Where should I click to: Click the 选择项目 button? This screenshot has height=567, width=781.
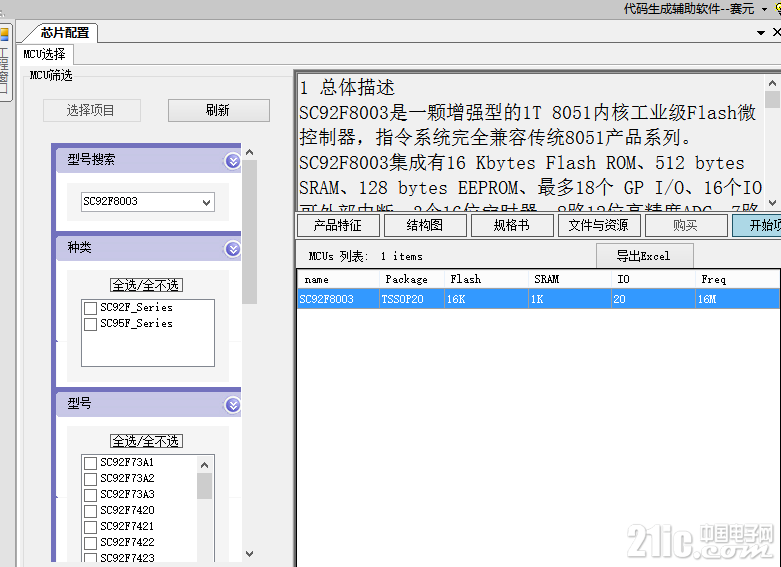[92, 110]
